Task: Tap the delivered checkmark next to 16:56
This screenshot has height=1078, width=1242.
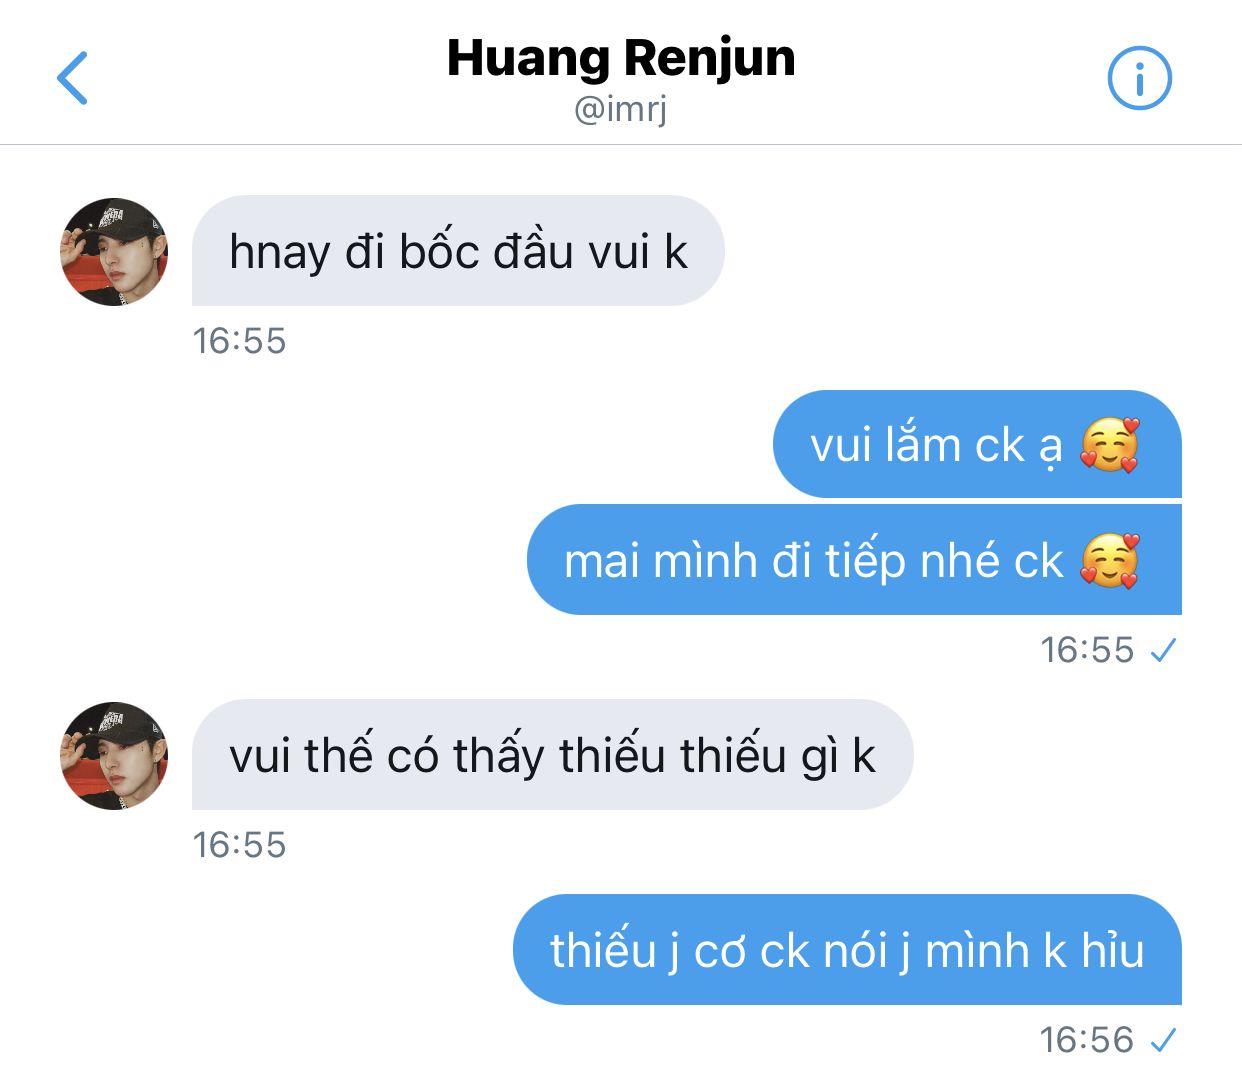Action: tap(1163, 1041)
